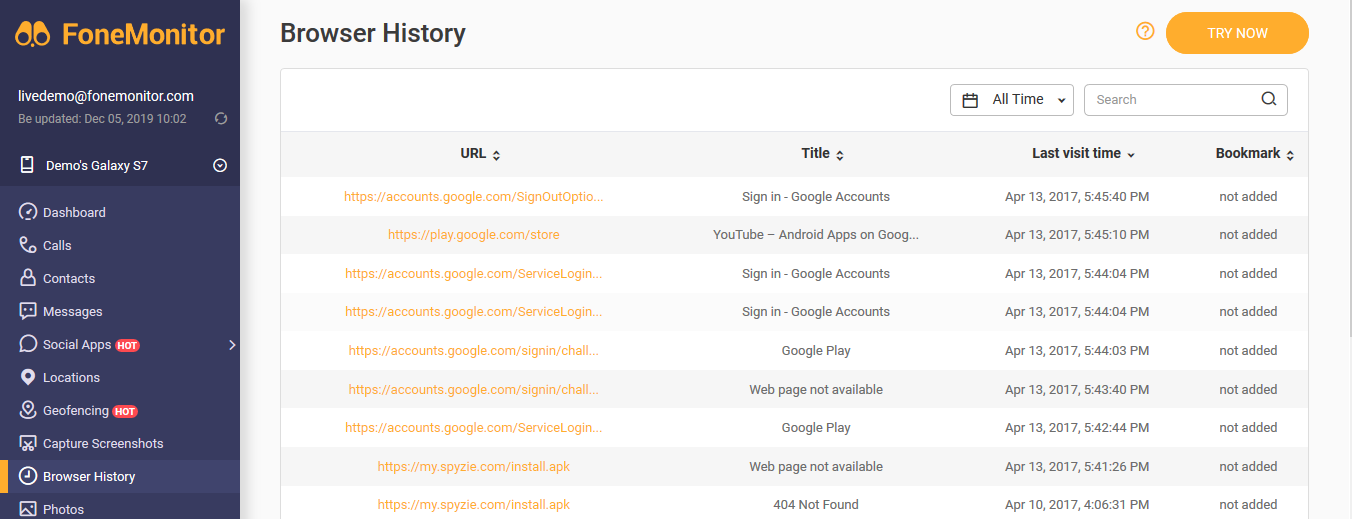The height and width of the screenshot is (519, 1352).
Task: Click the '404 Not Found' title cell
Action: [816, 504]
